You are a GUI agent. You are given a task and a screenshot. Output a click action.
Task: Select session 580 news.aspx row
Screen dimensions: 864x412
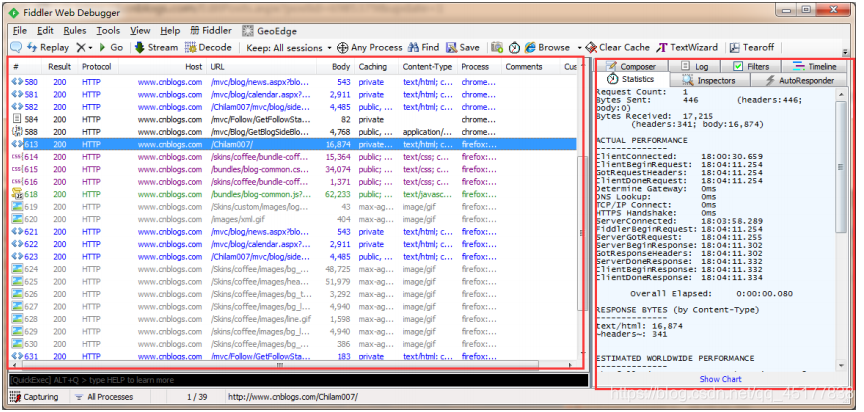pos(293,82)
